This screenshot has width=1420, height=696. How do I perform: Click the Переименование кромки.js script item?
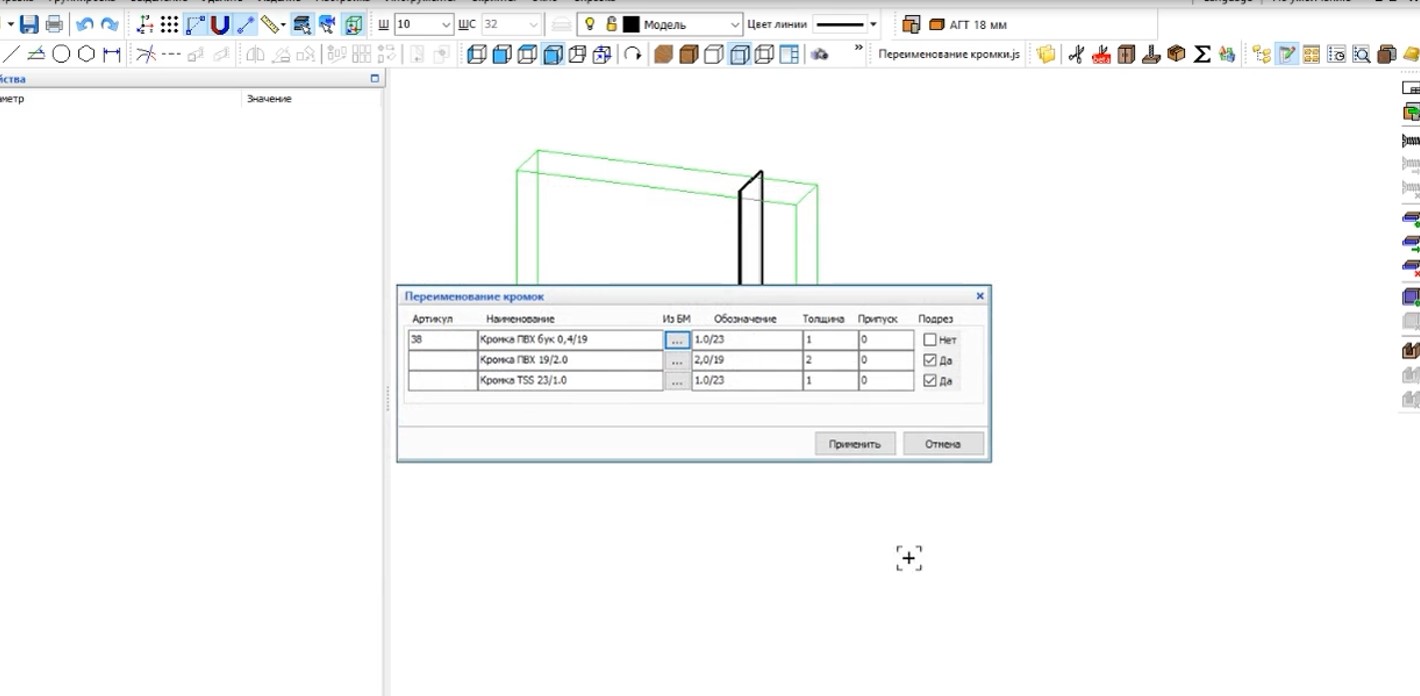(x=948, y=54)
